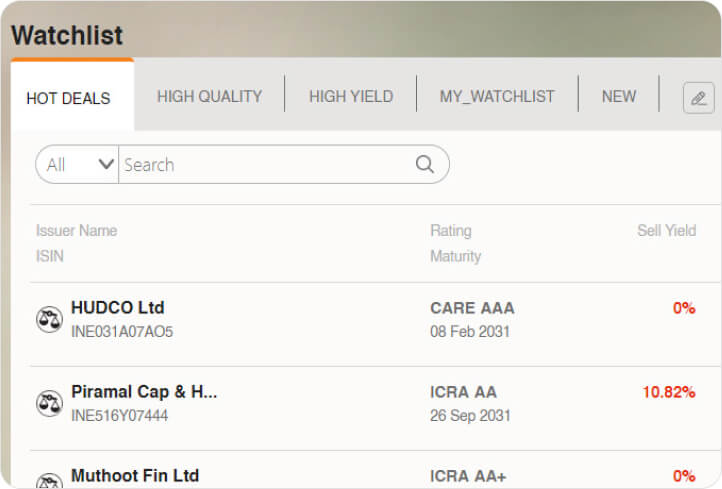The width and height of the screenshot is (722, 489).
Task: Click the Issuer Name column header
Action: click(76, 231)
